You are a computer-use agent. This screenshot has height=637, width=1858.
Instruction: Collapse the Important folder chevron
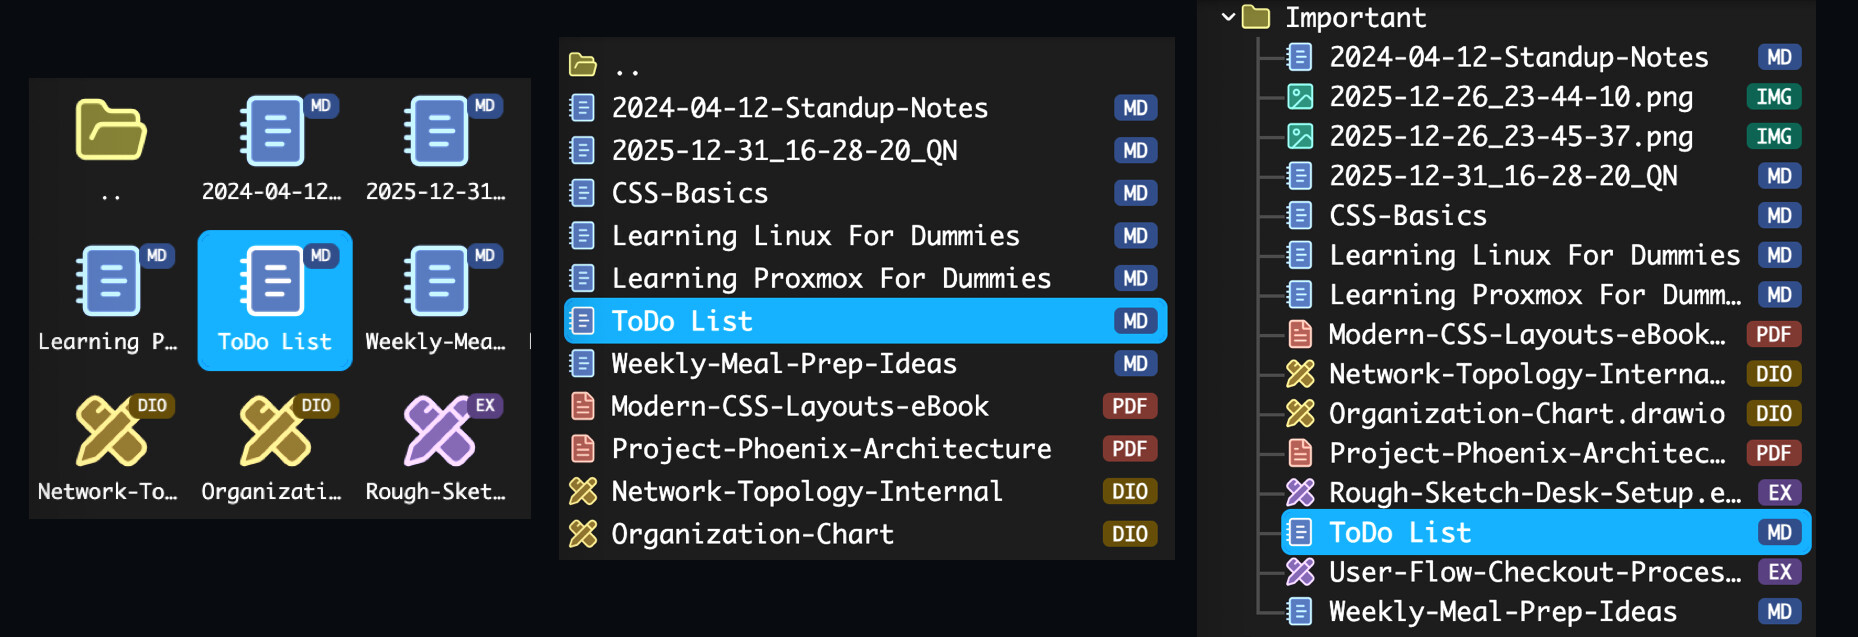point(1228,17)
